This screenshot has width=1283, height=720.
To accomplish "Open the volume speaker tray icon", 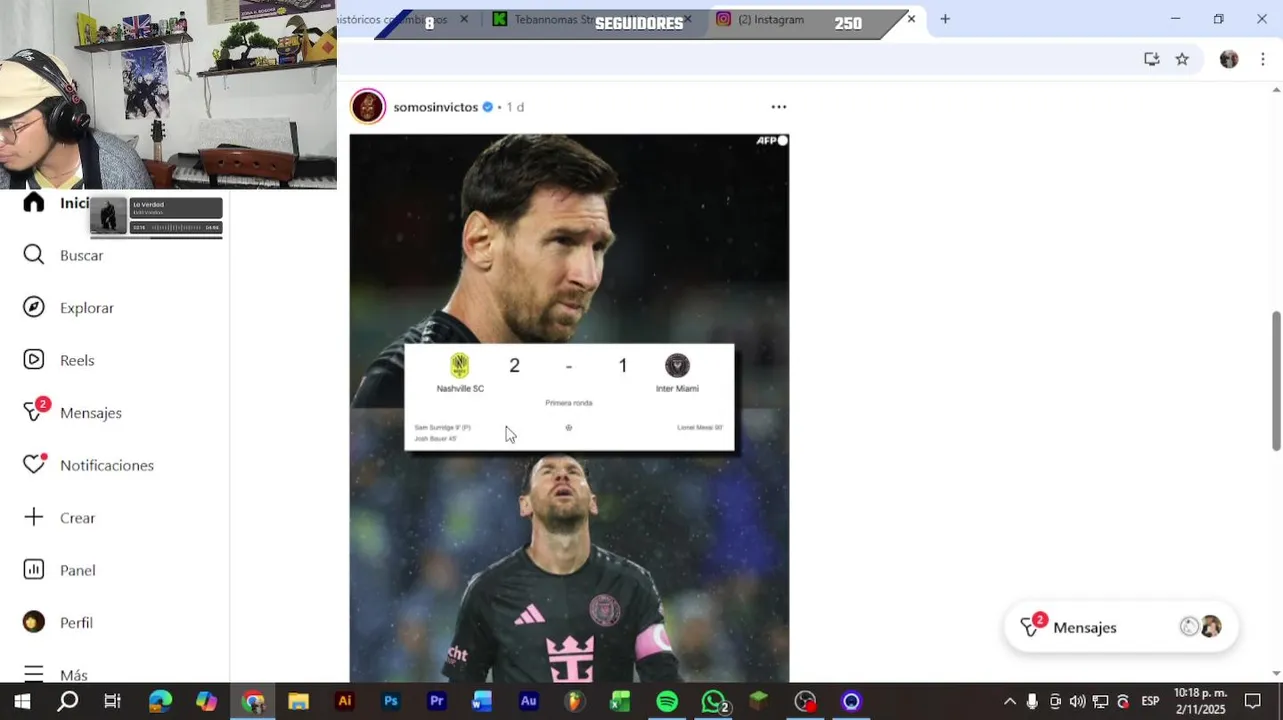I will (1077, 702).
